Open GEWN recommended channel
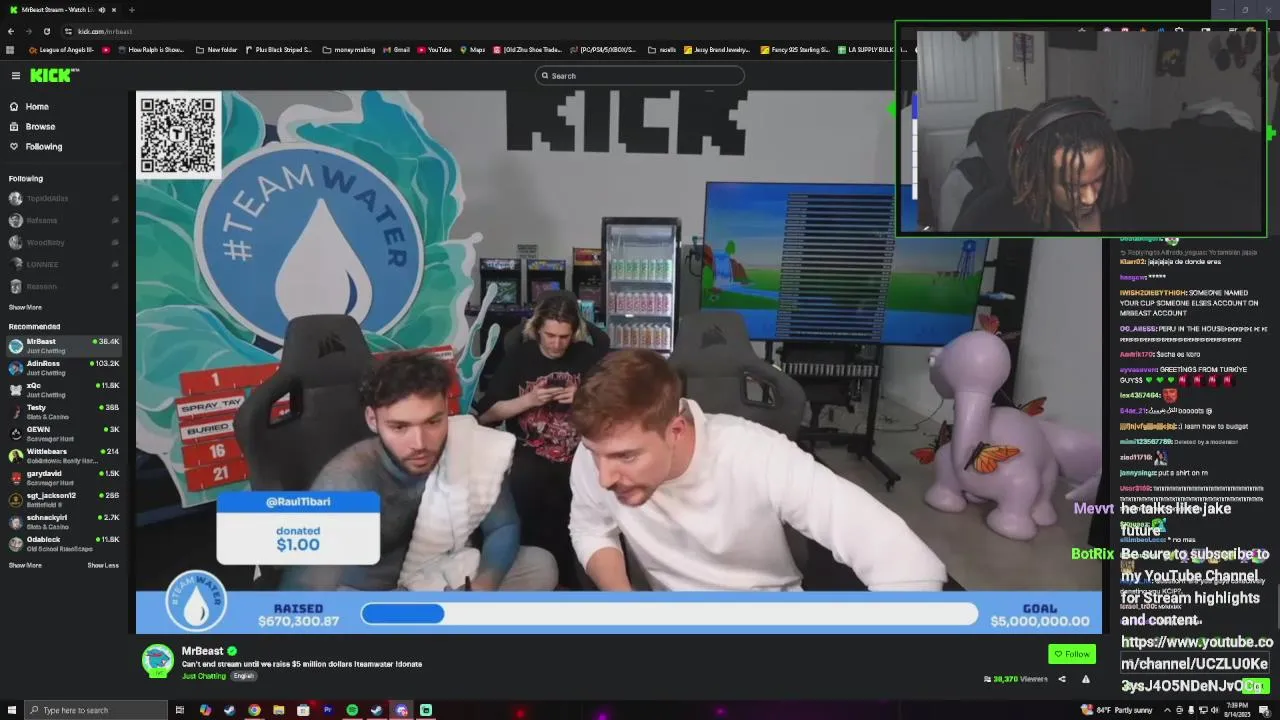Image resolution: width=1280 pixels, height=720 pixels. [64, 433]
